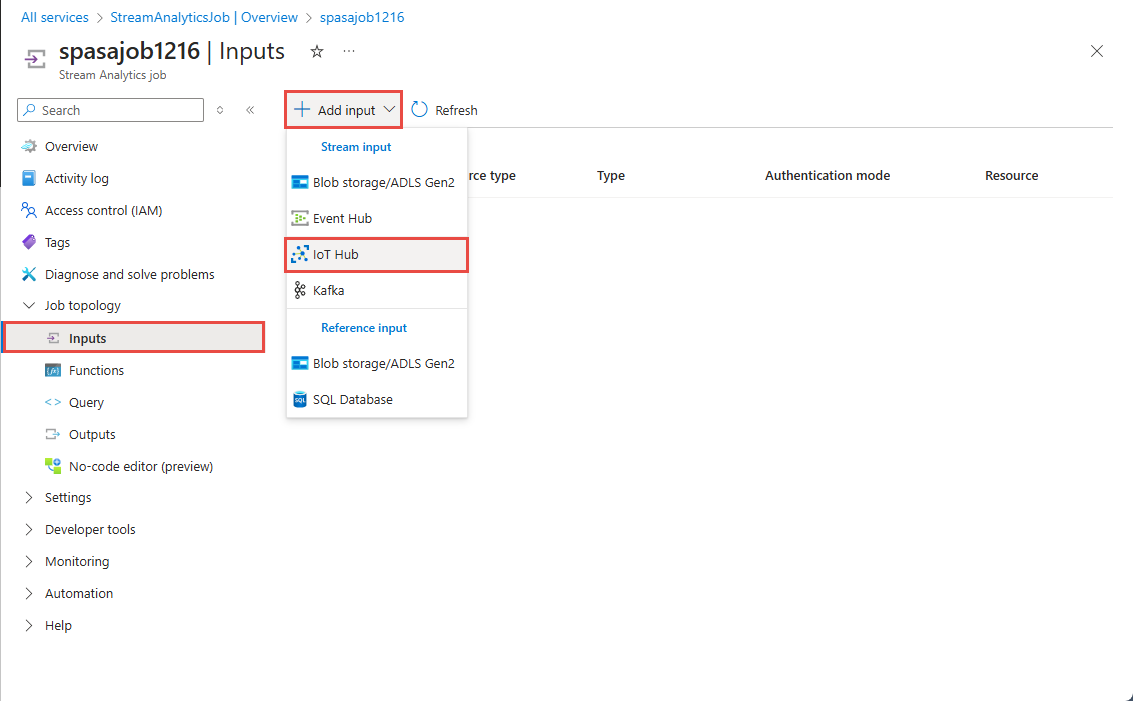Expand the Developer tools section
The image size is (1133, 701).
[x=29, y=530]
